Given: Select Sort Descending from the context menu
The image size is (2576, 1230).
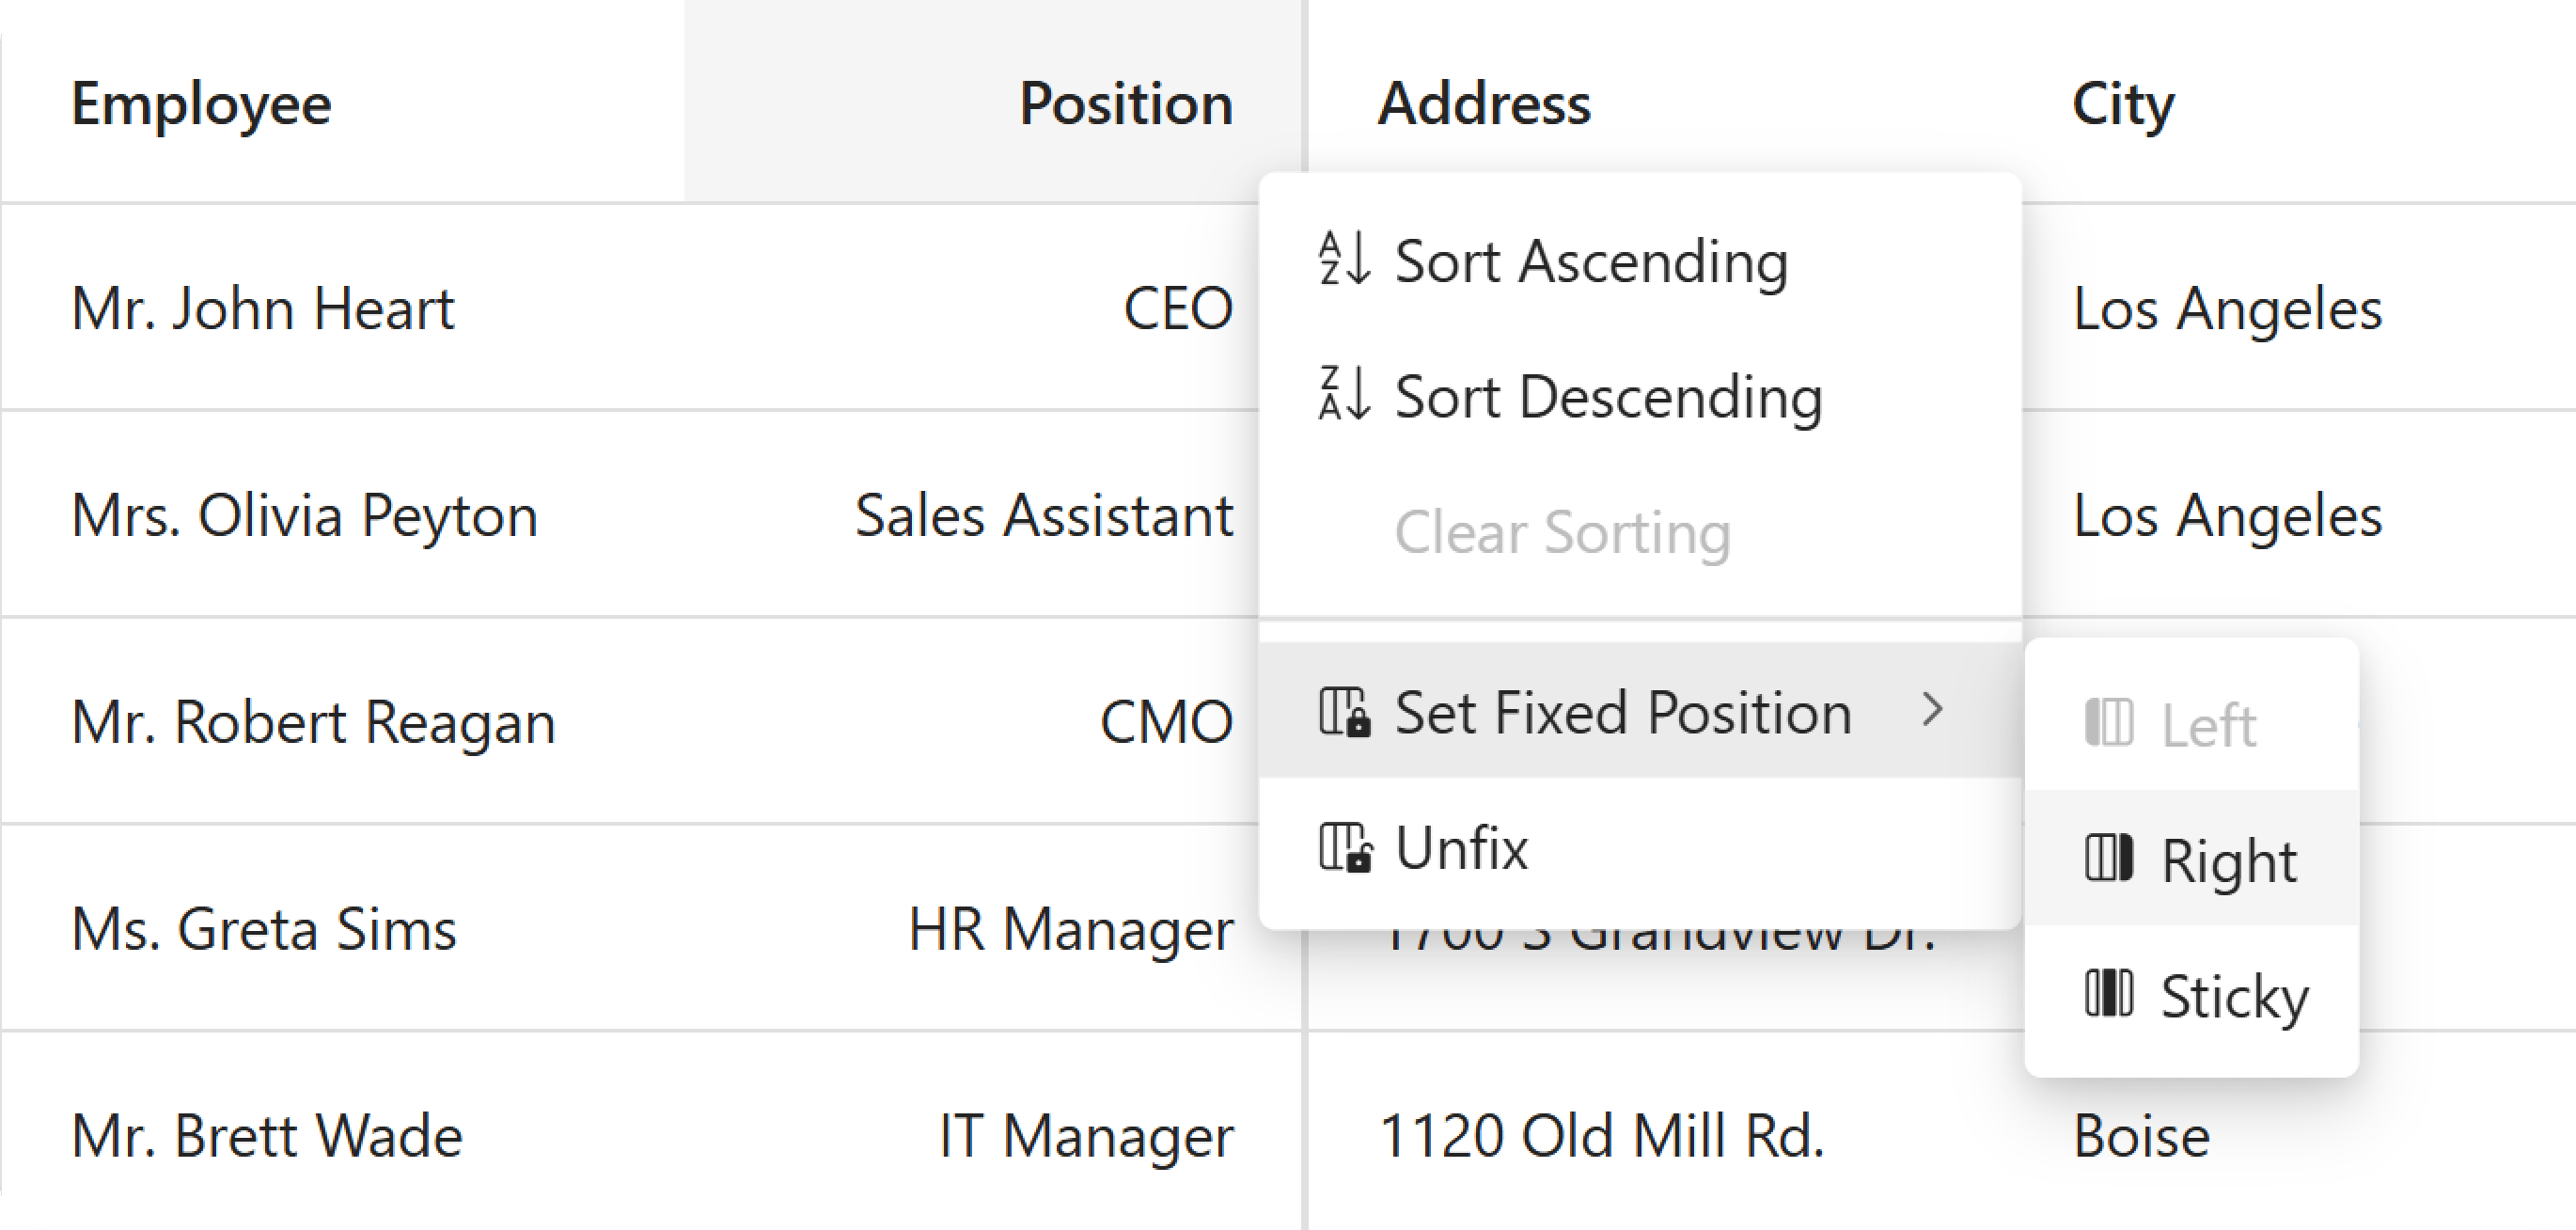Looking at the screenshot, I should [x=1608, y=397].
